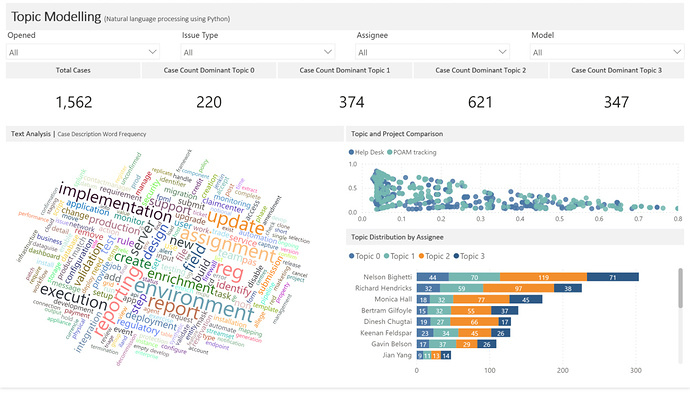The width and height of the screenshot is (690, 393).
Task: Click the Help Desk legend marker
Action: click(351, 152)
